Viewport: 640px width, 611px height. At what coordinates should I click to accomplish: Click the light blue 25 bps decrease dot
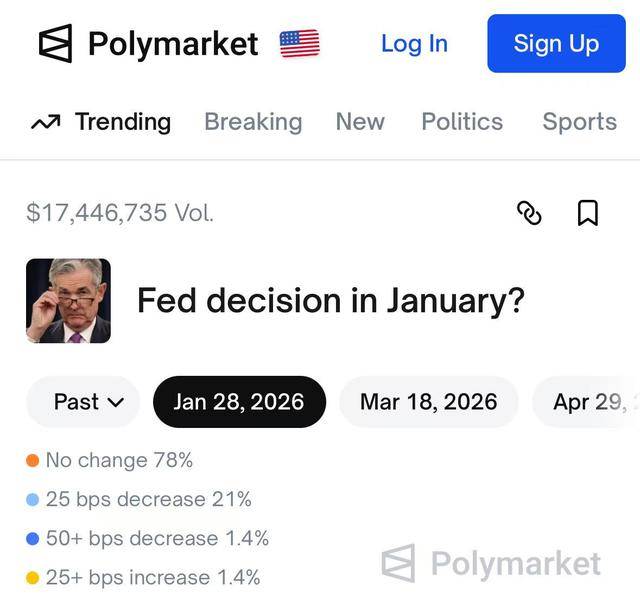33,500
